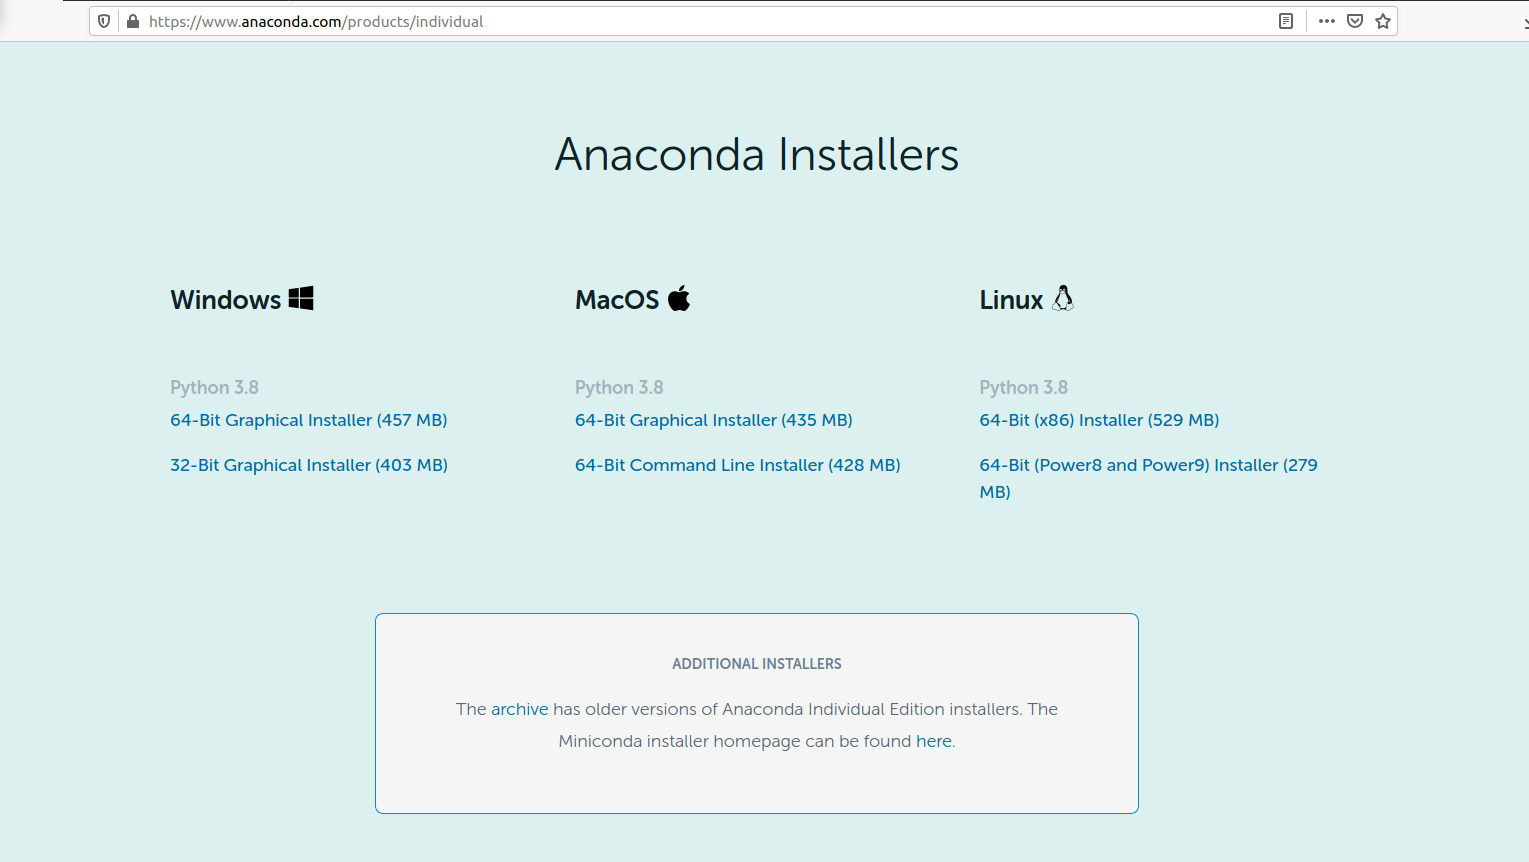Click the 'Anaconda Installers' heading
The image size is (1529, 862).
(757, 155)
